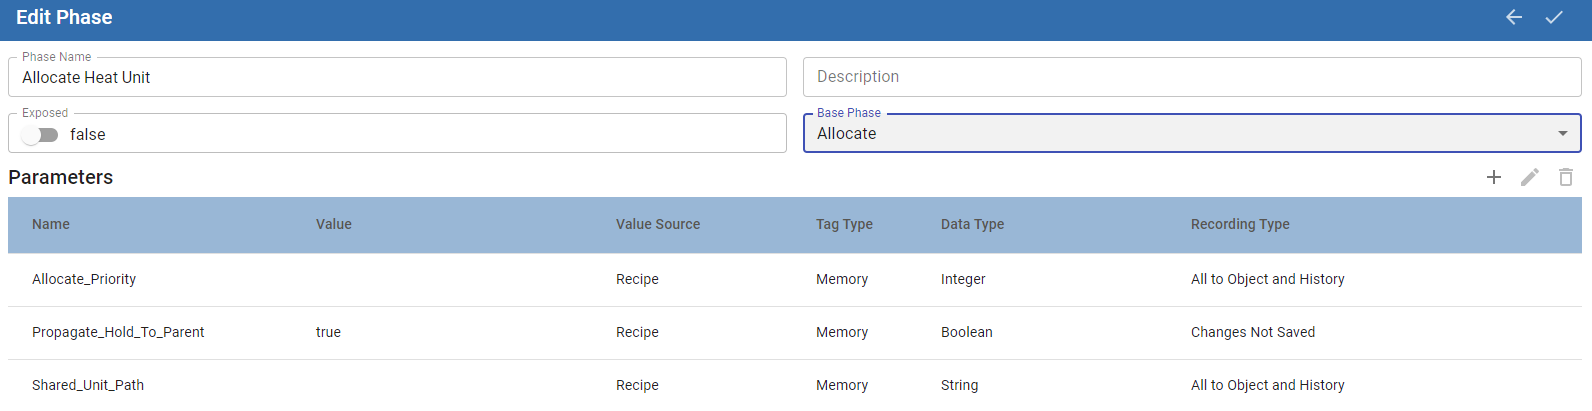Click the true value of Propagate_Hold_To_Parent

coord(328,332)
